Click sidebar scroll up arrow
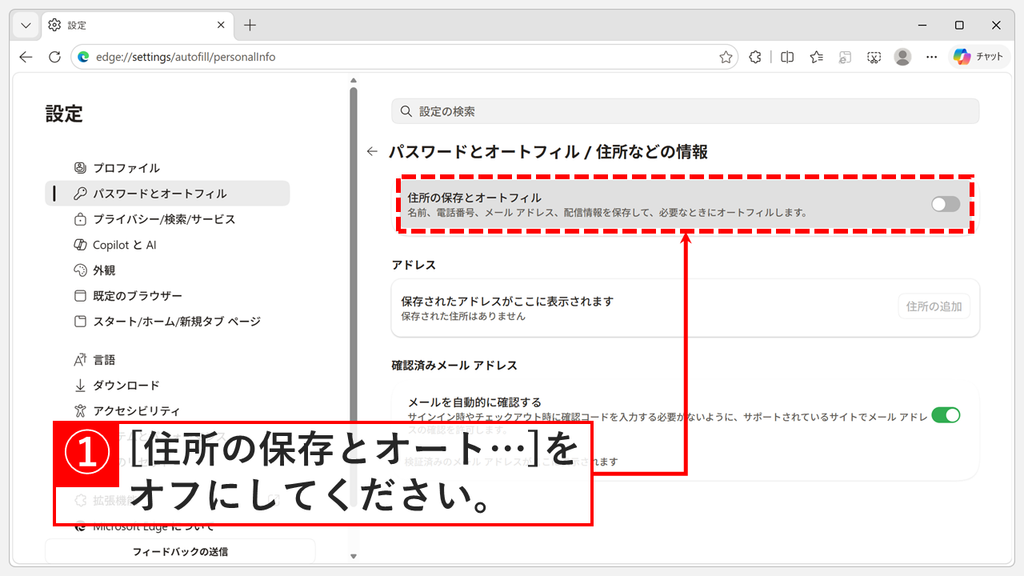Screen dimensions: 1024x576 click(353, 81)
